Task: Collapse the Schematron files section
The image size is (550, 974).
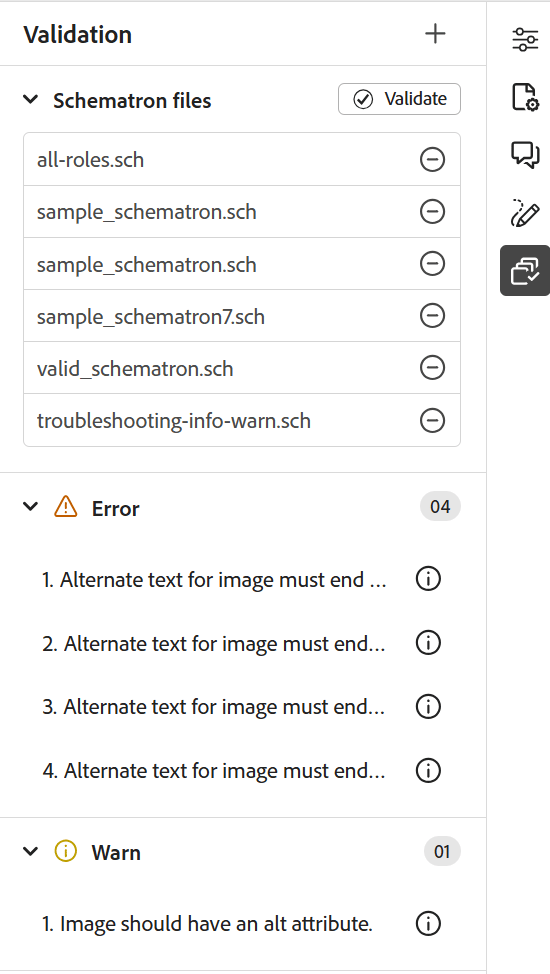Action: point(30,99)
